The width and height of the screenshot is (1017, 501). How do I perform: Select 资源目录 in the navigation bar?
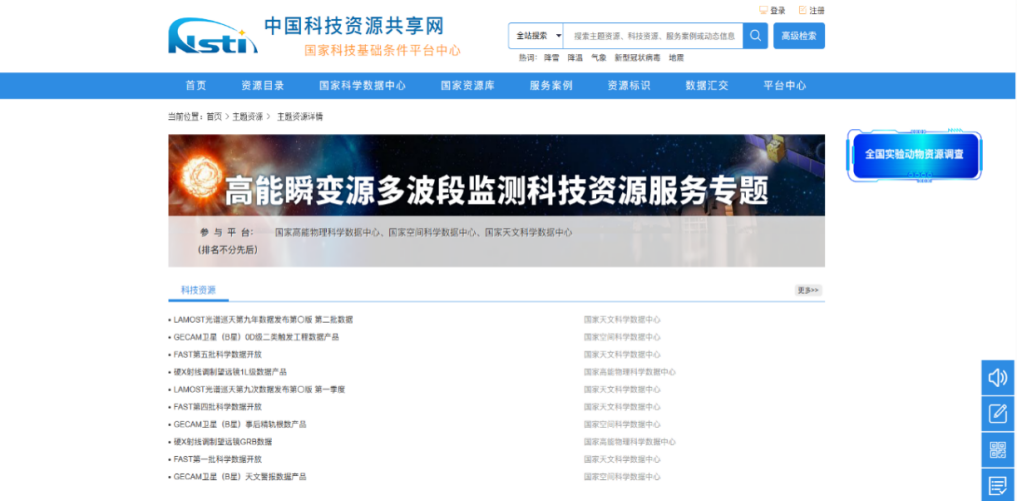coord(262,86)
